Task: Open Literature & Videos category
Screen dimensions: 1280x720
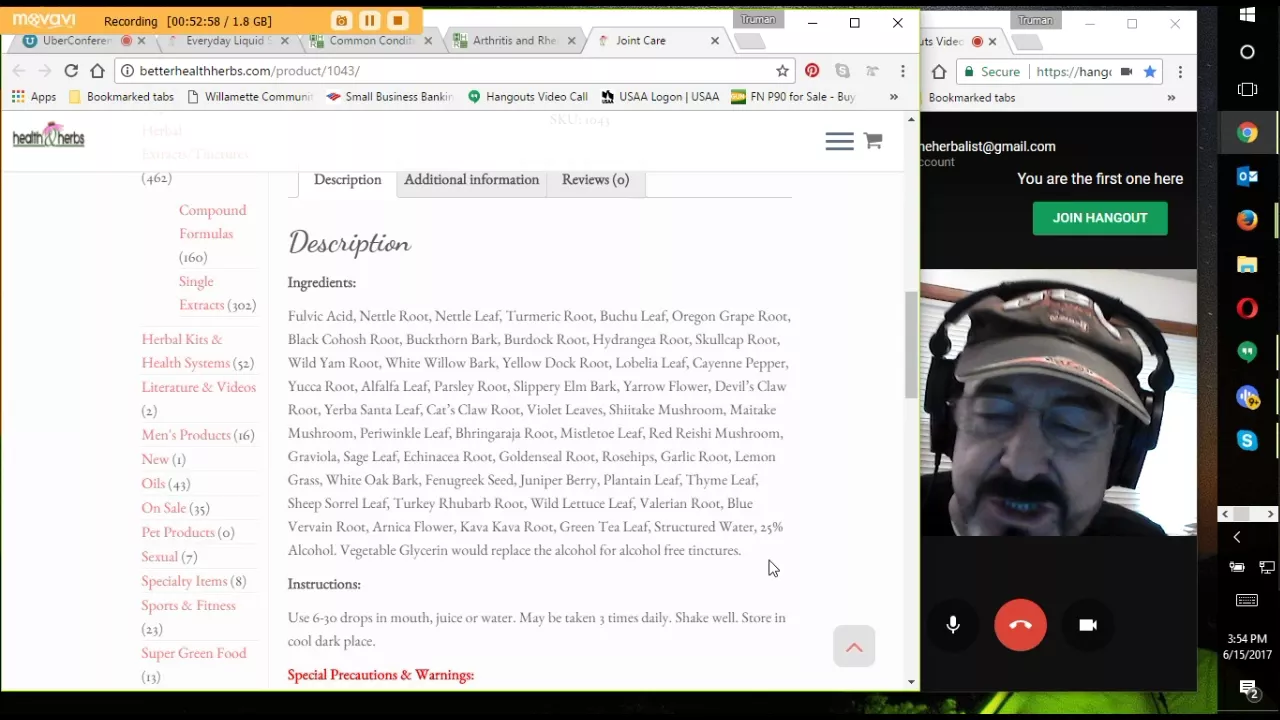Action: pyautogui.click(x=198, y=387)
